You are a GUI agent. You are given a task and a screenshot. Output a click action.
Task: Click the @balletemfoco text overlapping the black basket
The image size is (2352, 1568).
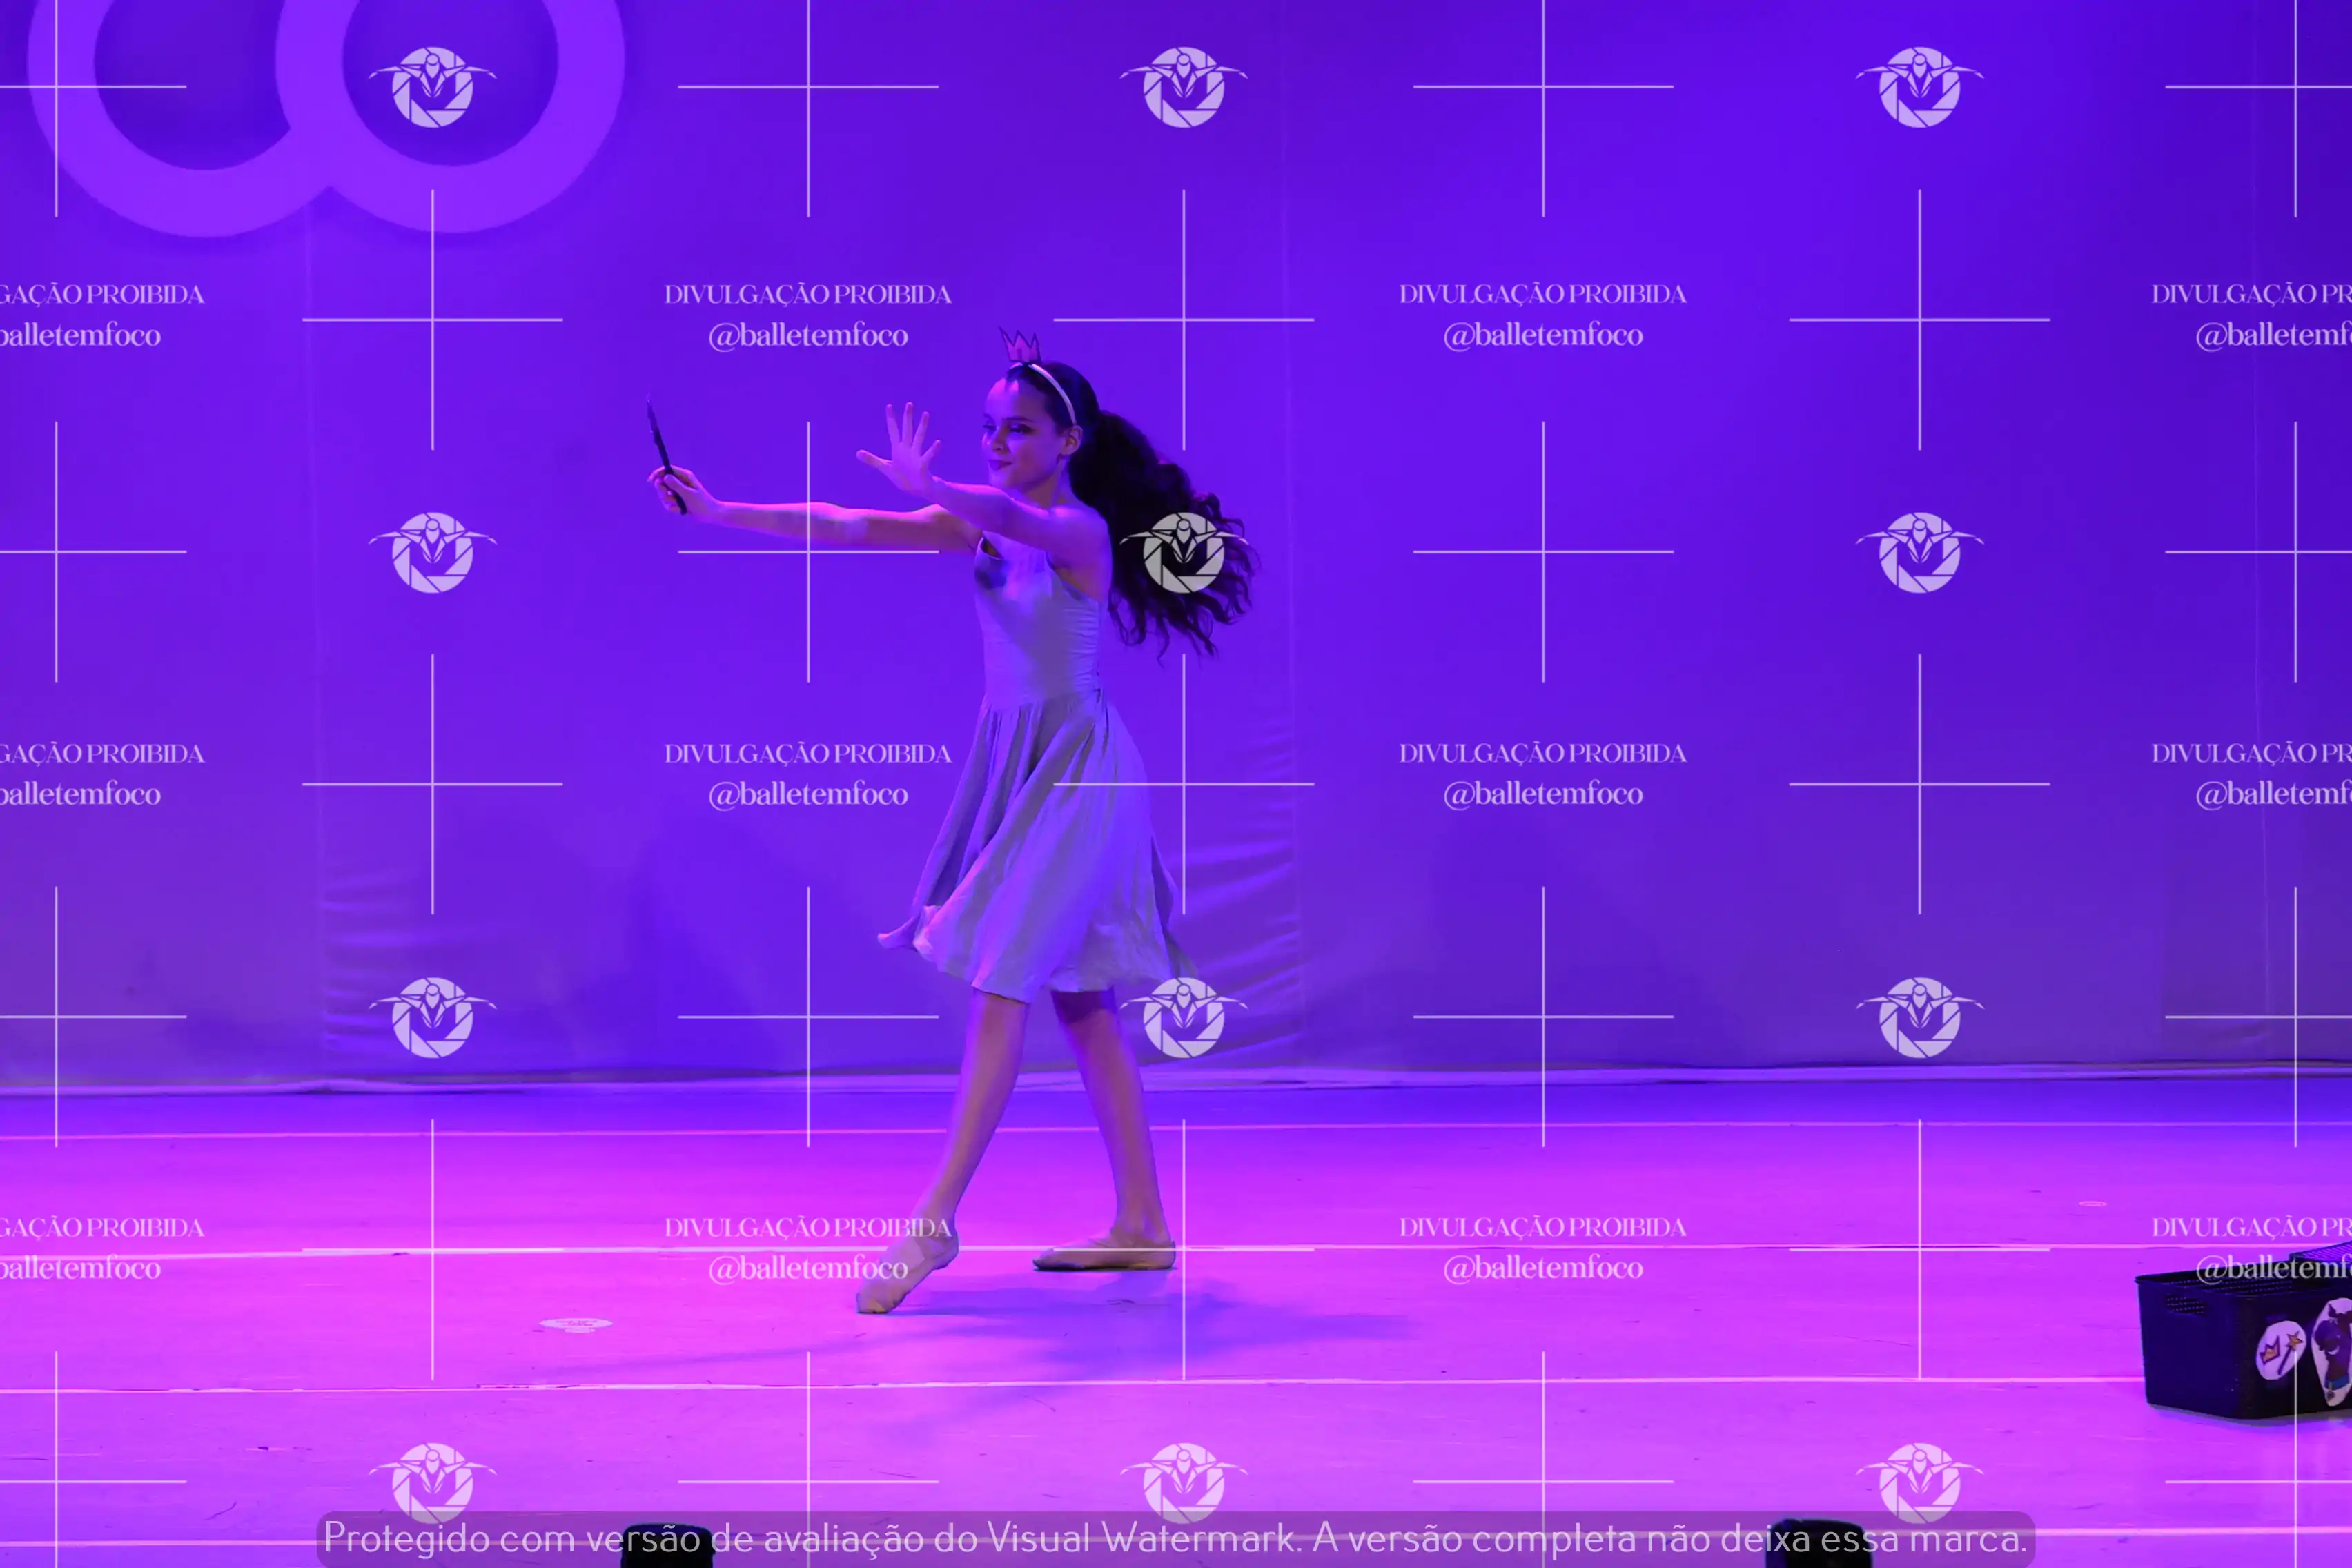[x=2272, y=1268]
